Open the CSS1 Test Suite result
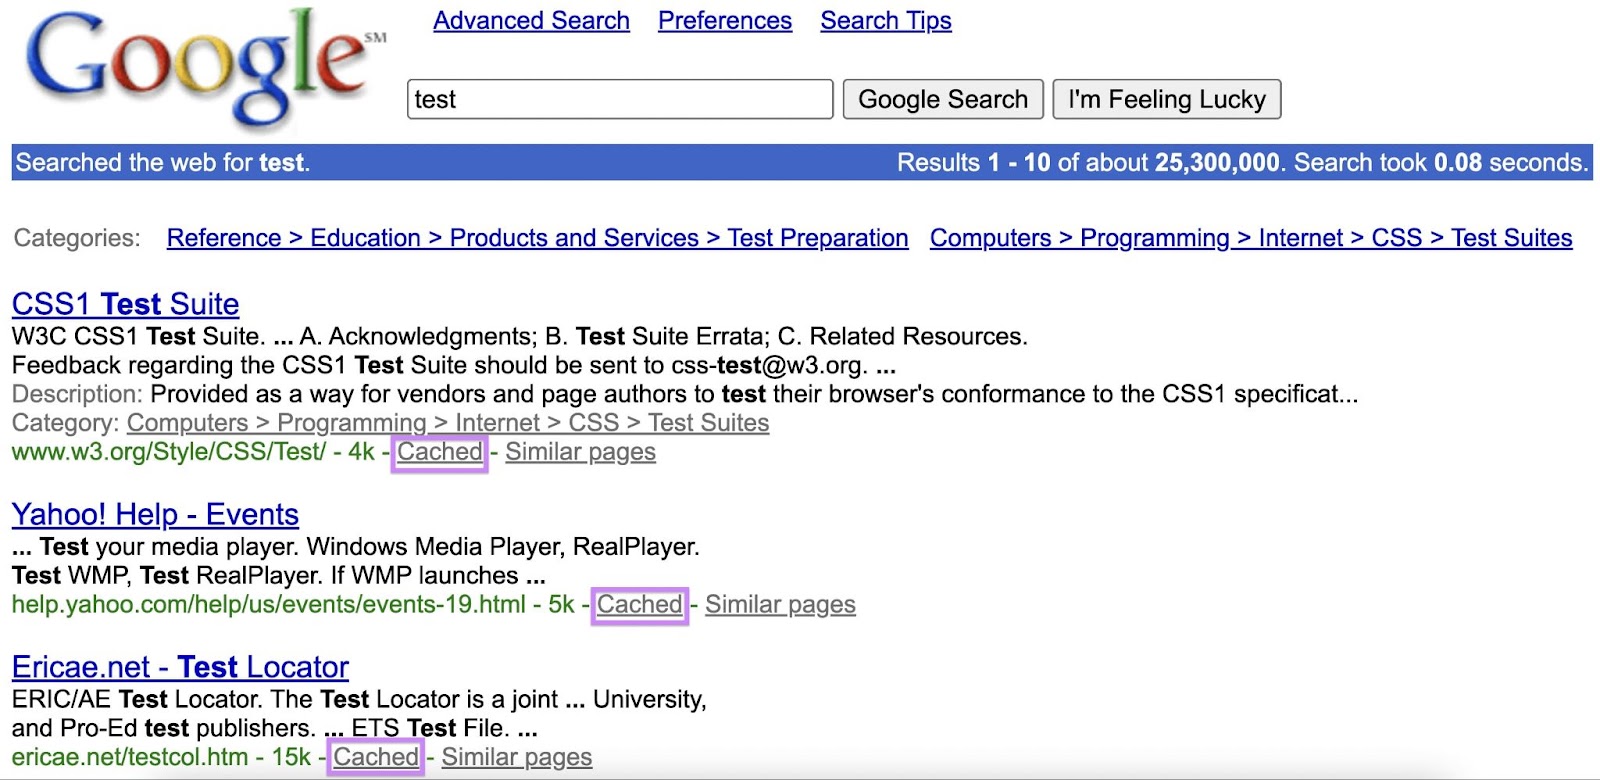1600x780 pixels. click(x=125, y=304)
